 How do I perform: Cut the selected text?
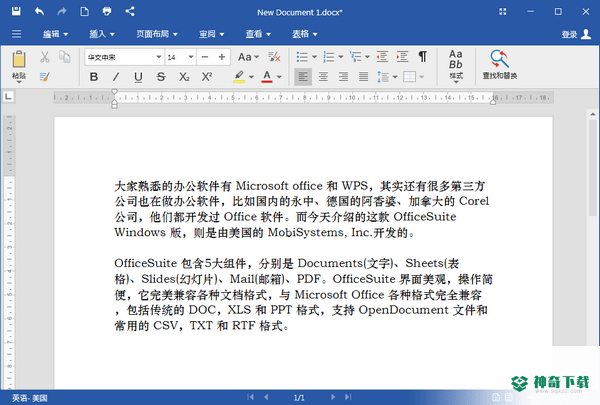(x=45, y=57)
